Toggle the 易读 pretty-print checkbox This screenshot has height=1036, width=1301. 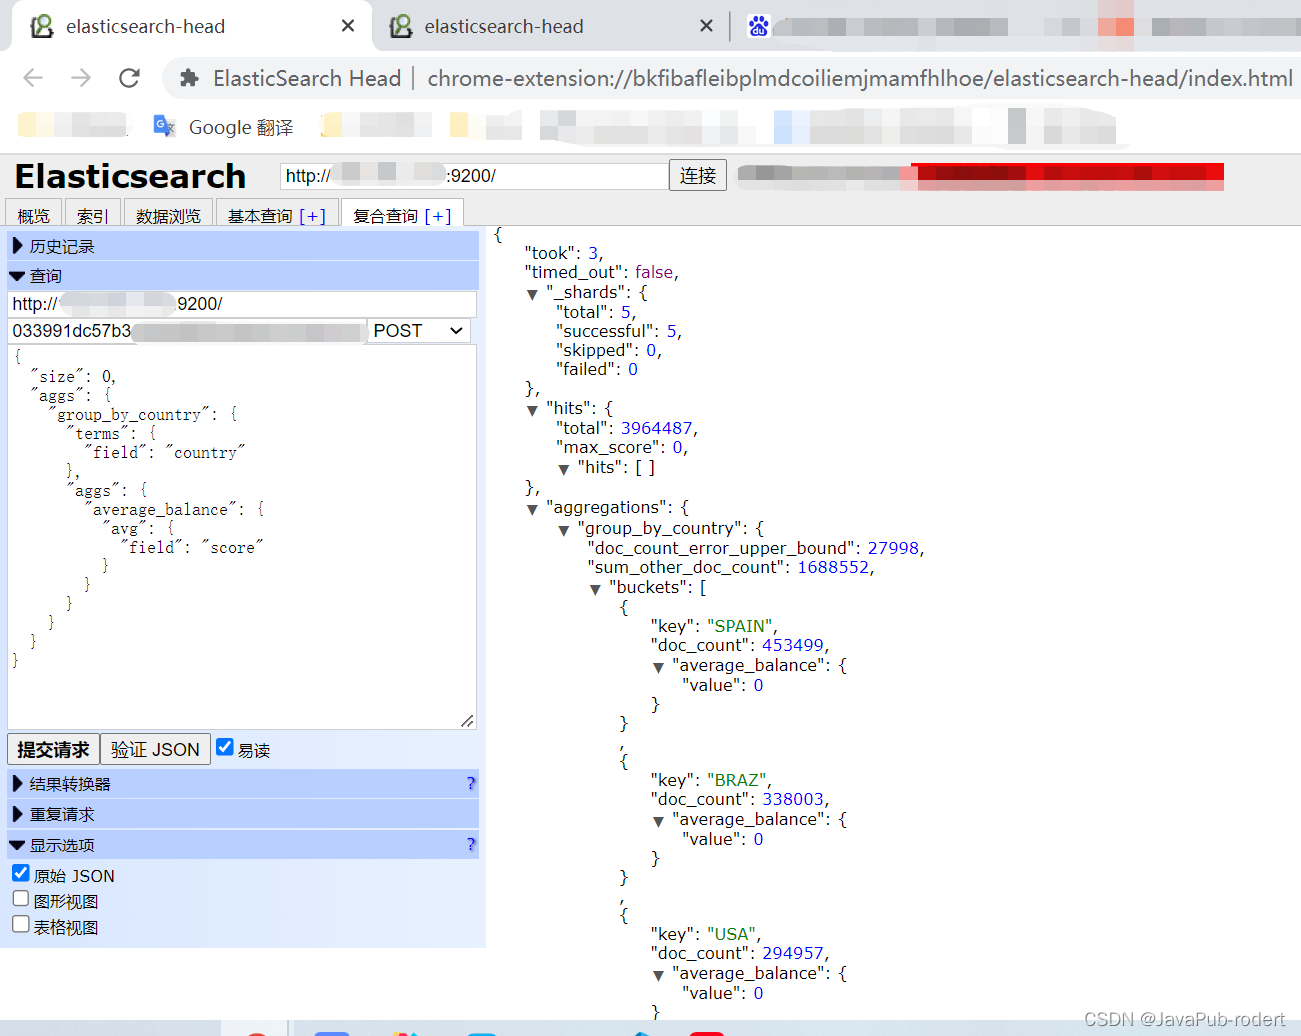click(x=225, y=747)
